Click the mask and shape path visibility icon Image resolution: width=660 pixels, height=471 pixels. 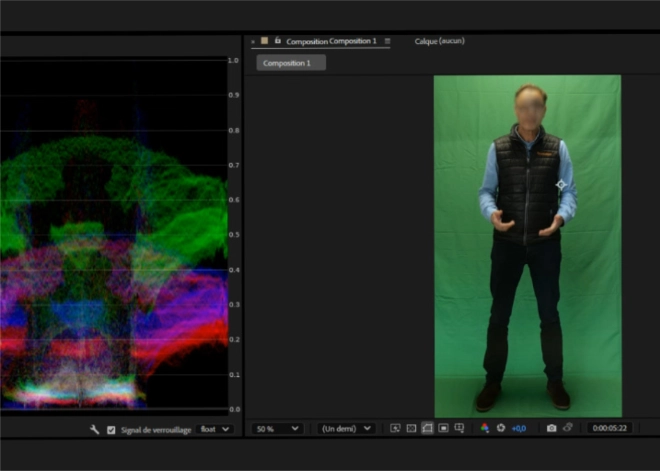click(x=427, y=428)
